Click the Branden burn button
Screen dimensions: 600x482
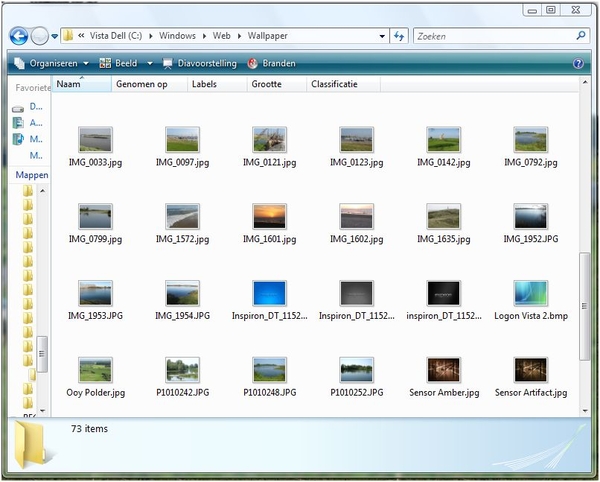point(272,63)
